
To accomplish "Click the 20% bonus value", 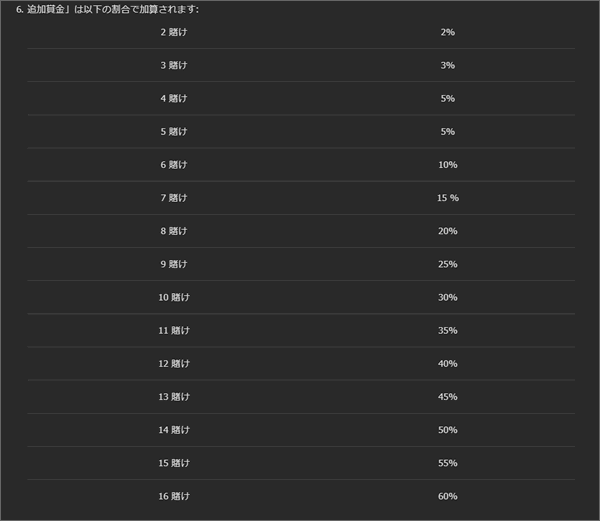I will point(447,231).
